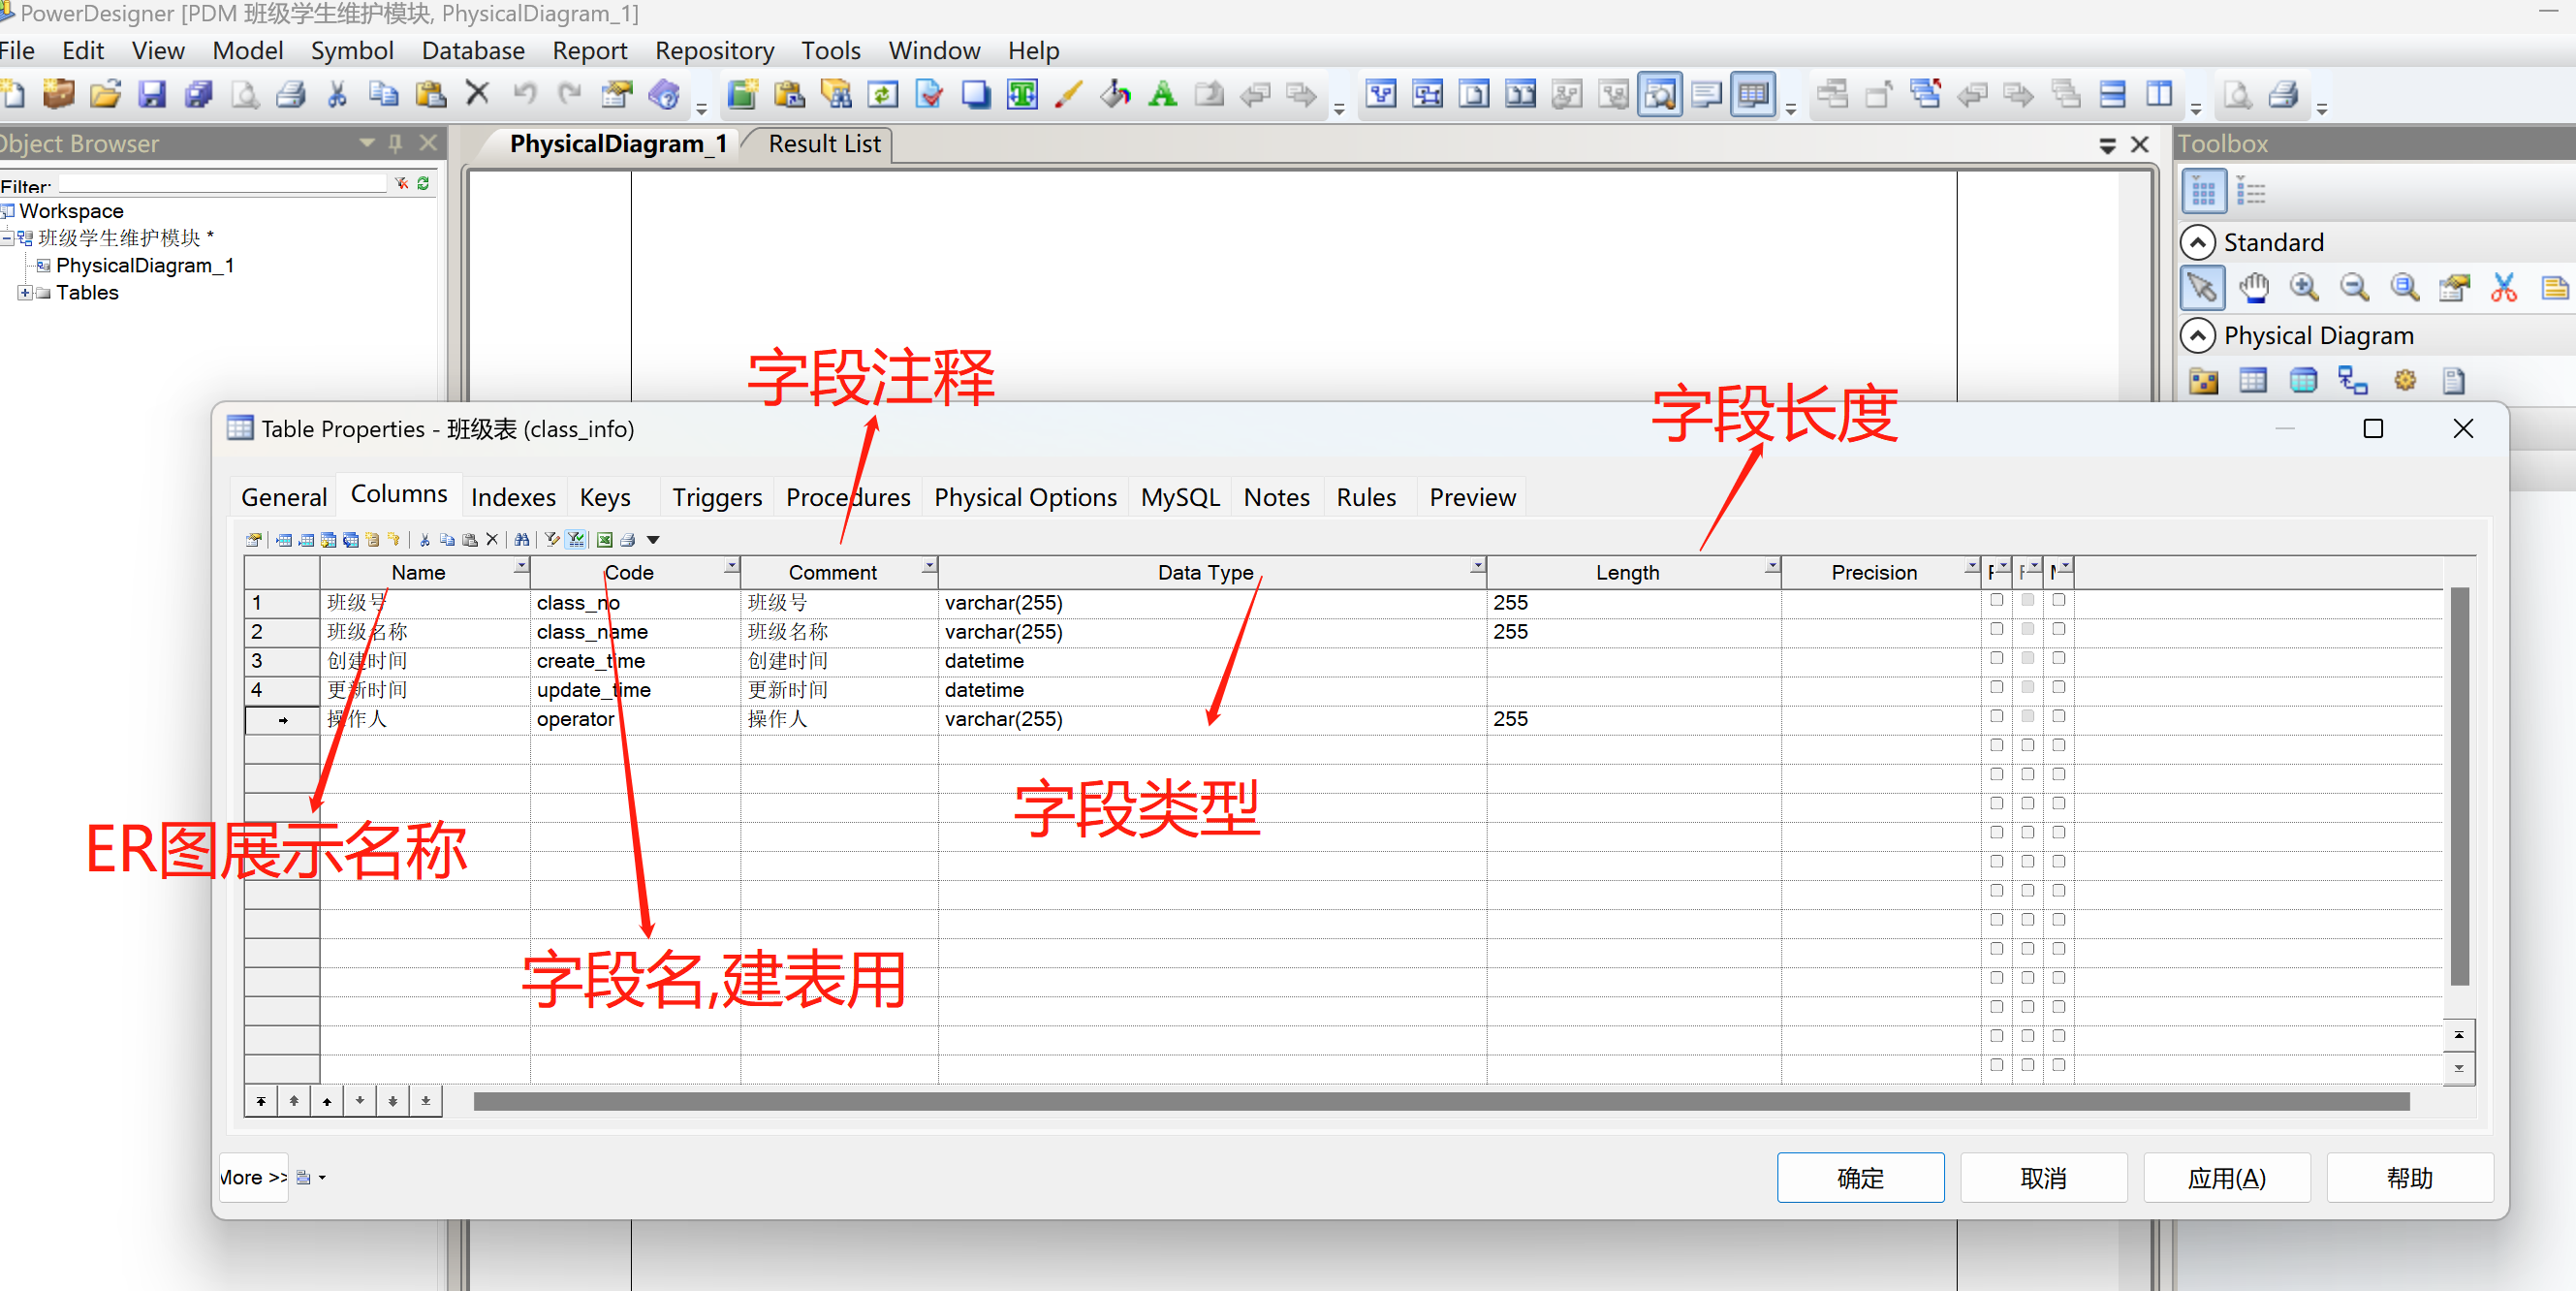Click the red scissors Delete tool in Toolbox

(x=2503, y=288)
